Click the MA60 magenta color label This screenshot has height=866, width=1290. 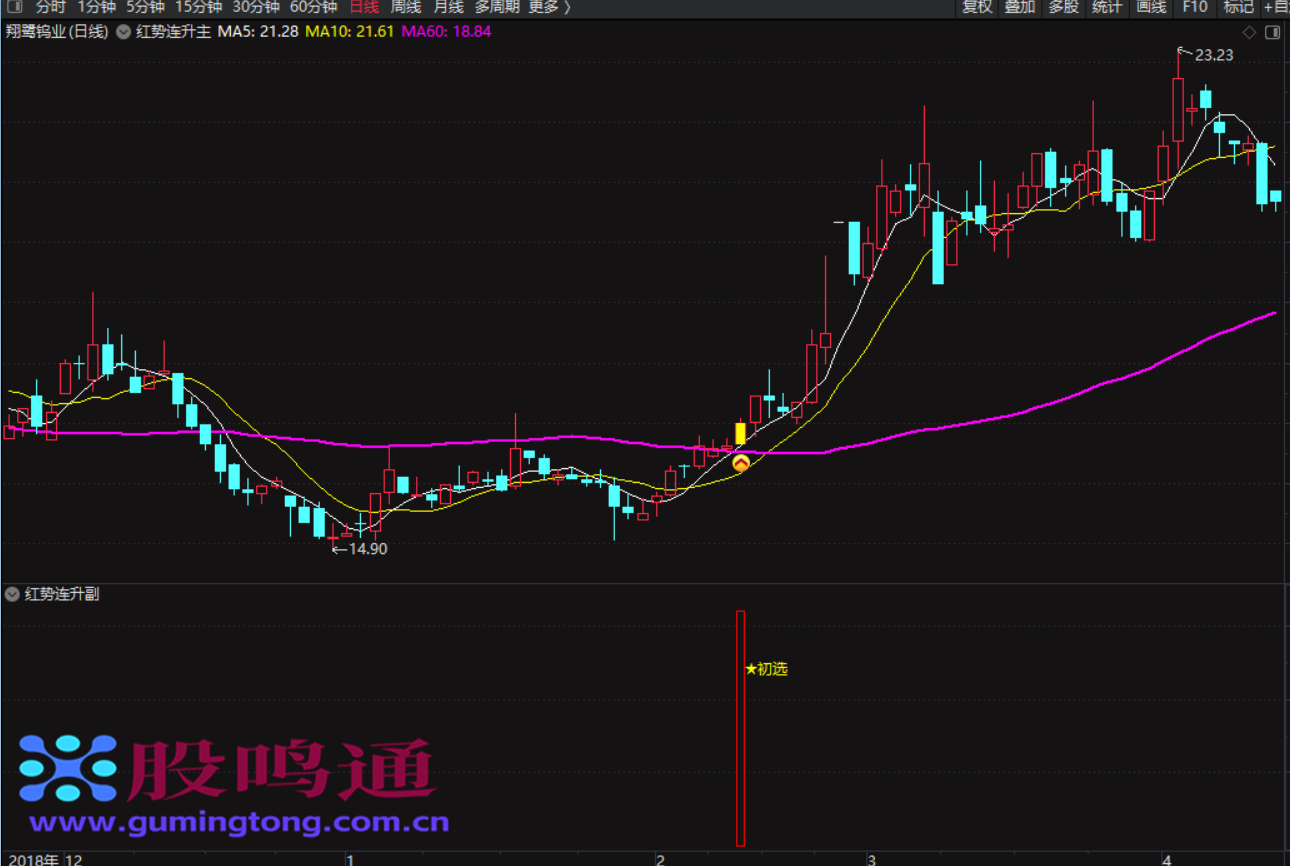[x=446, y=32]
